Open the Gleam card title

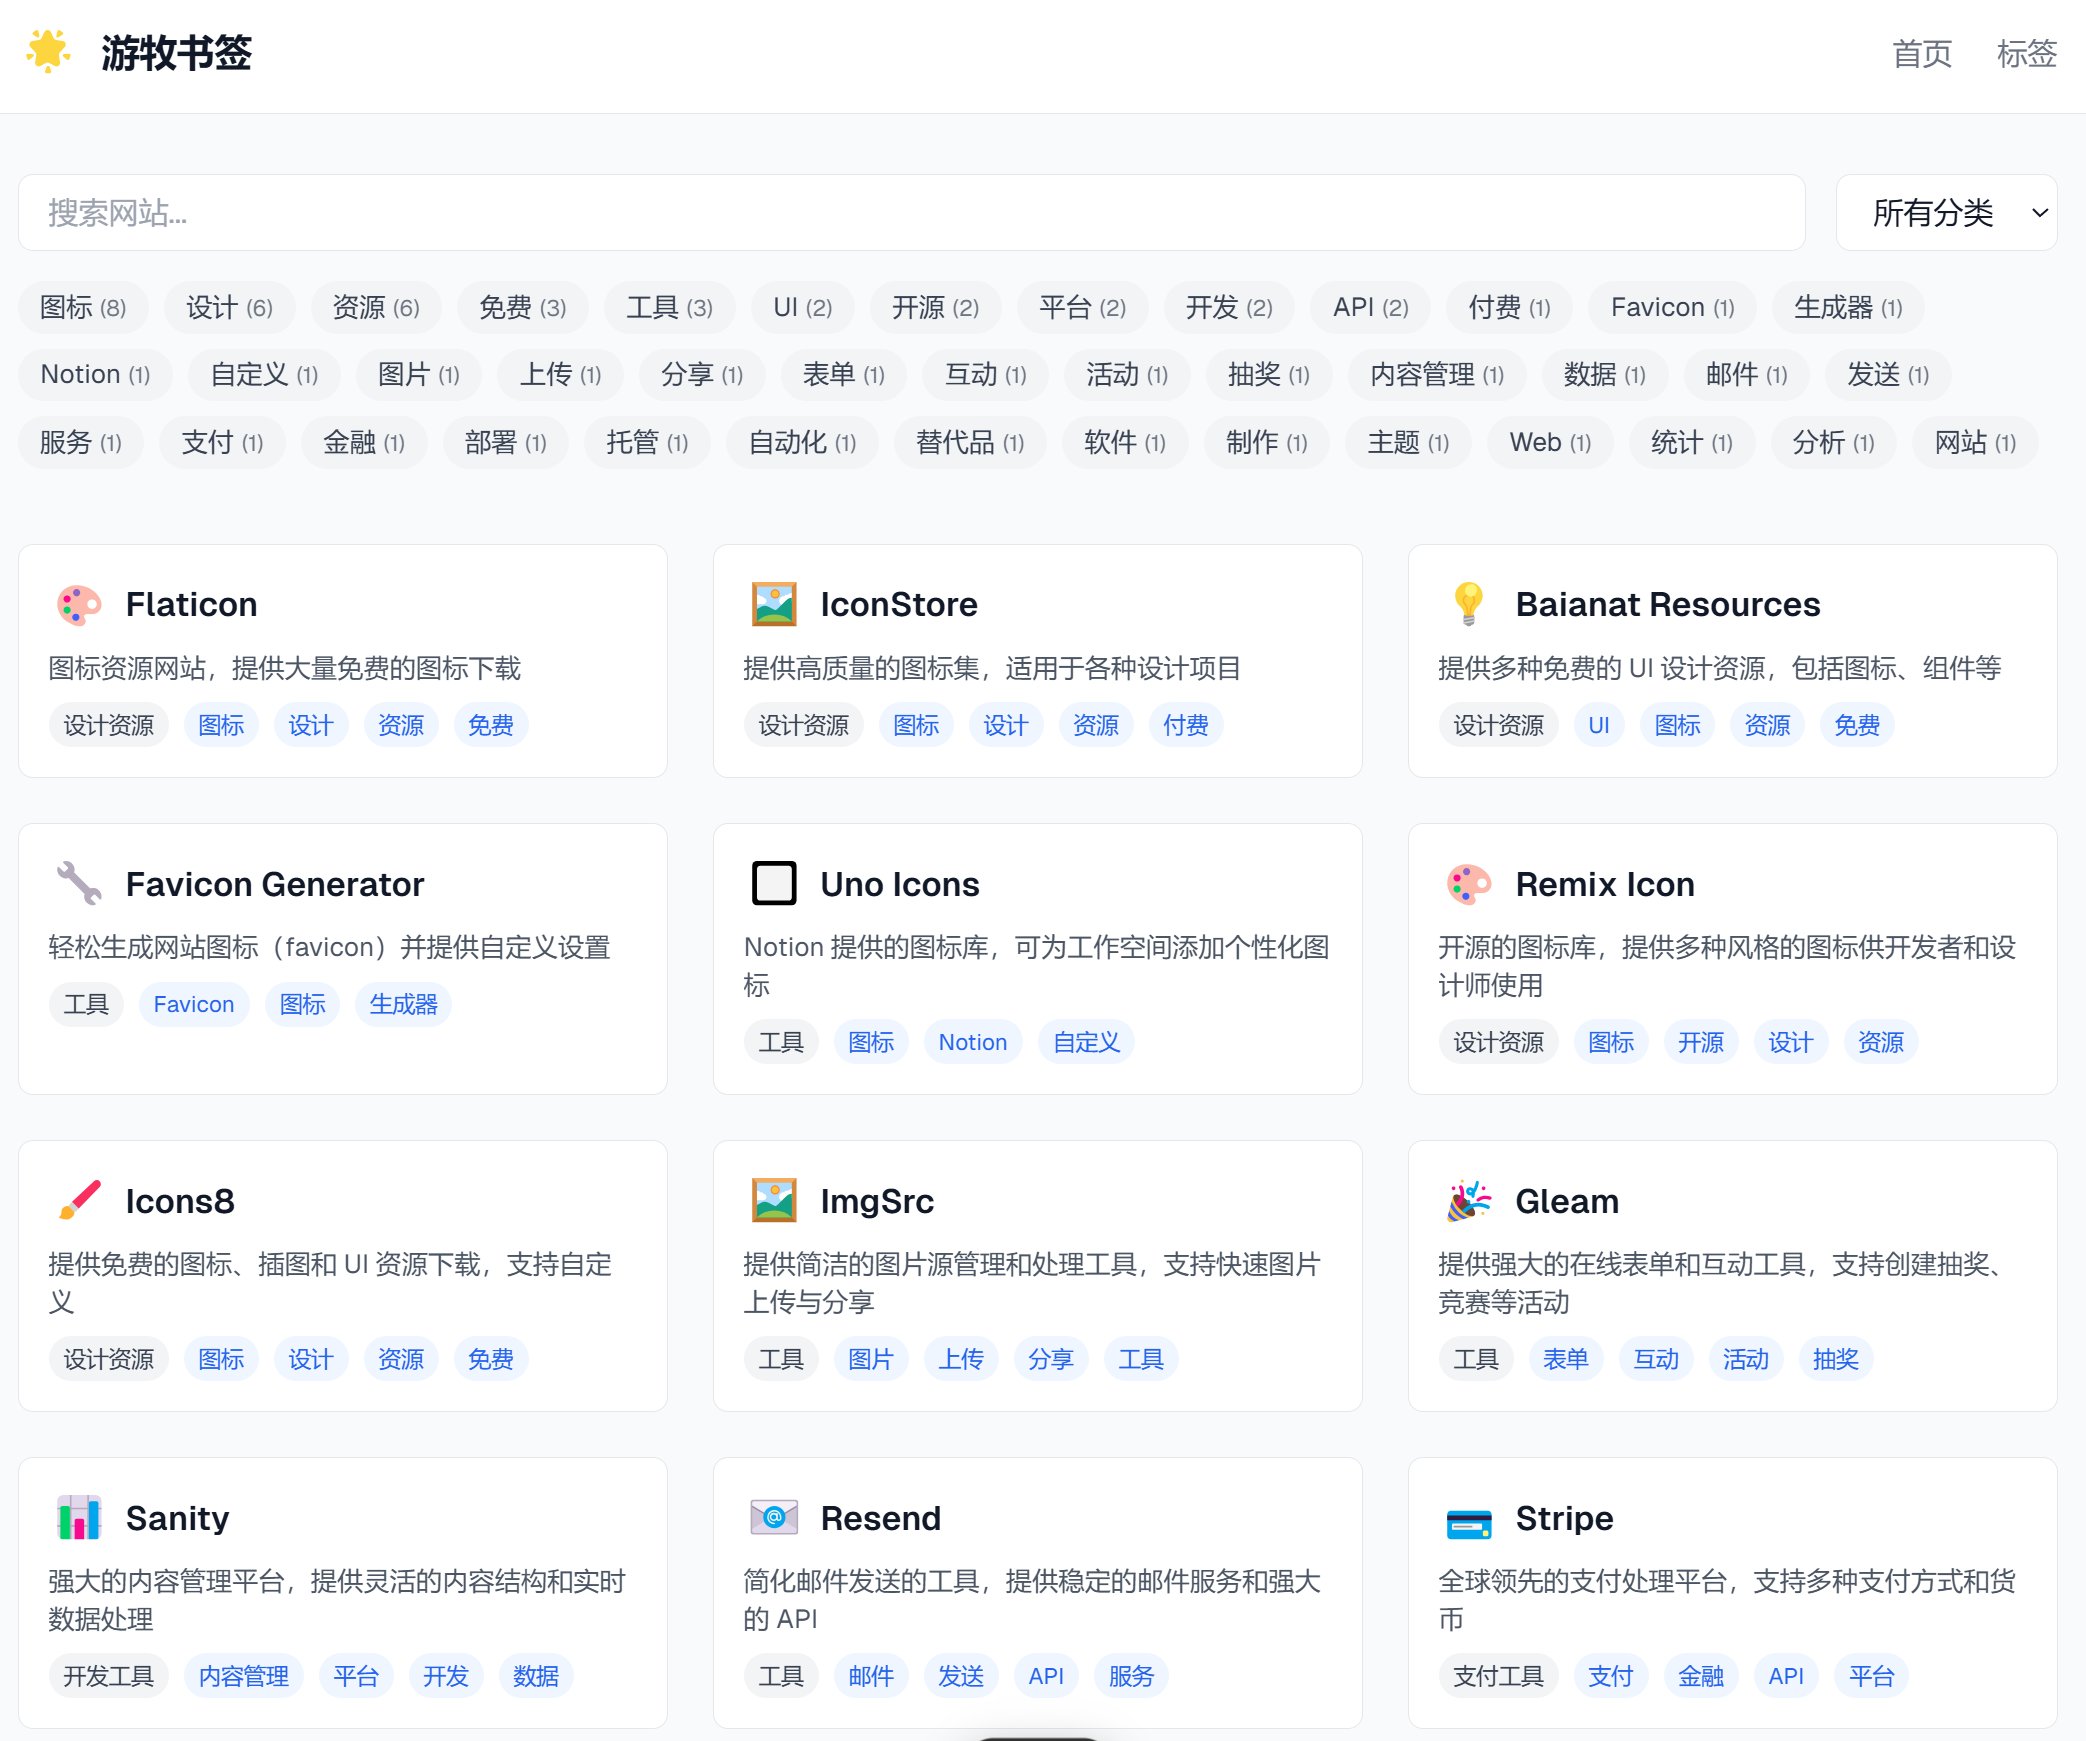point(1567,1201)
